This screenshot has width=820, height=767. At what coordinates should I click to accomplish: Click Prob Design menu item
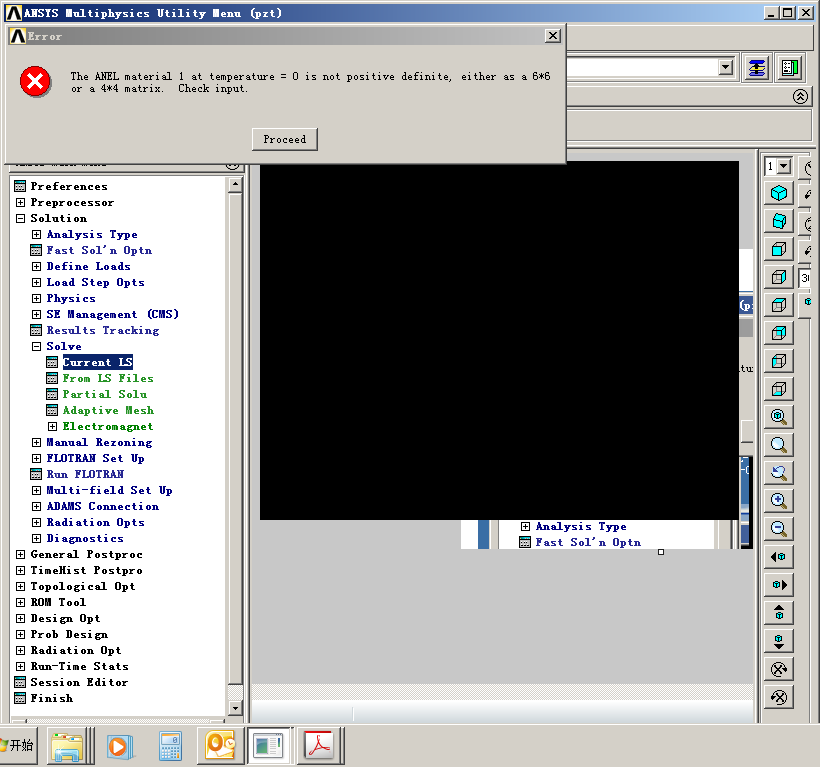(x=69, y=634)
